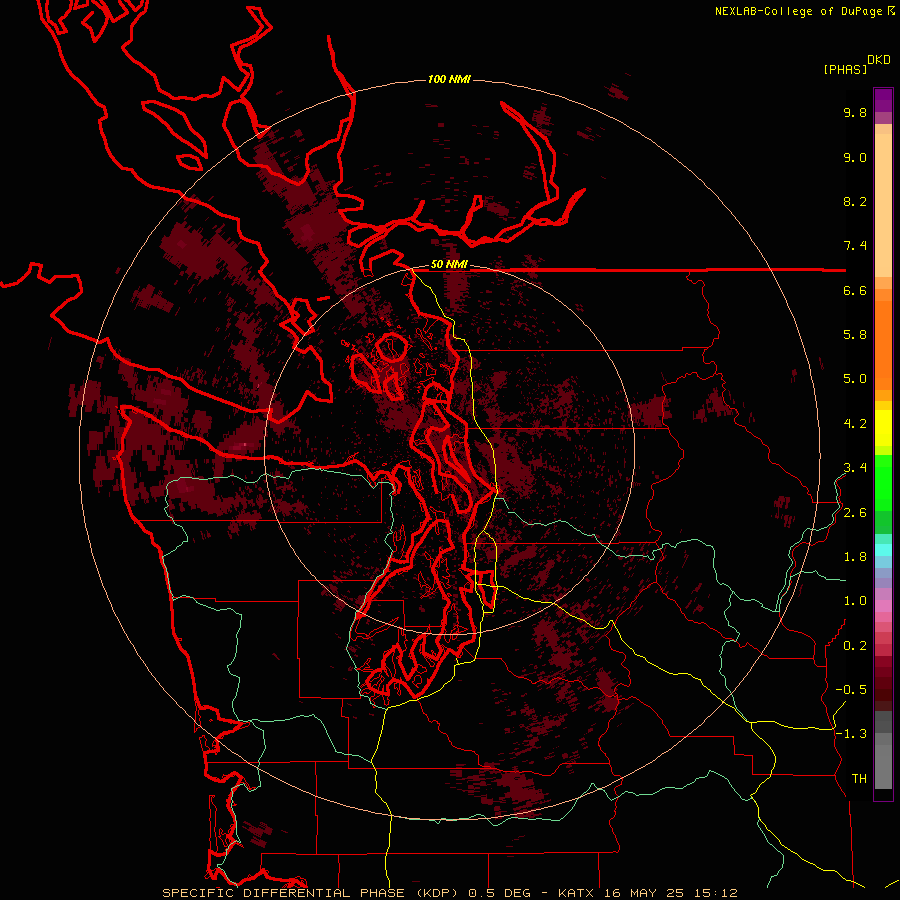Click the KATX radar site identifier
The width and height of the screenshot is (900, 900).
pyautogui.click(x=577, y=893)
